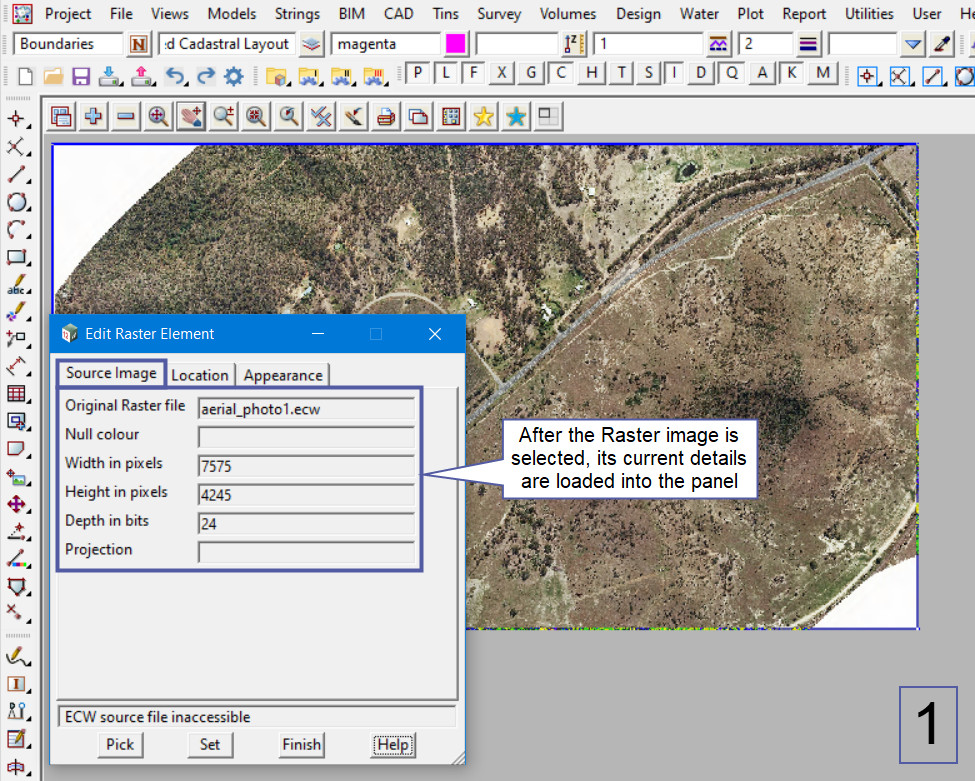975x781 pixels.
Task: Click the plus icon on view toolbar
Action: 93,117
